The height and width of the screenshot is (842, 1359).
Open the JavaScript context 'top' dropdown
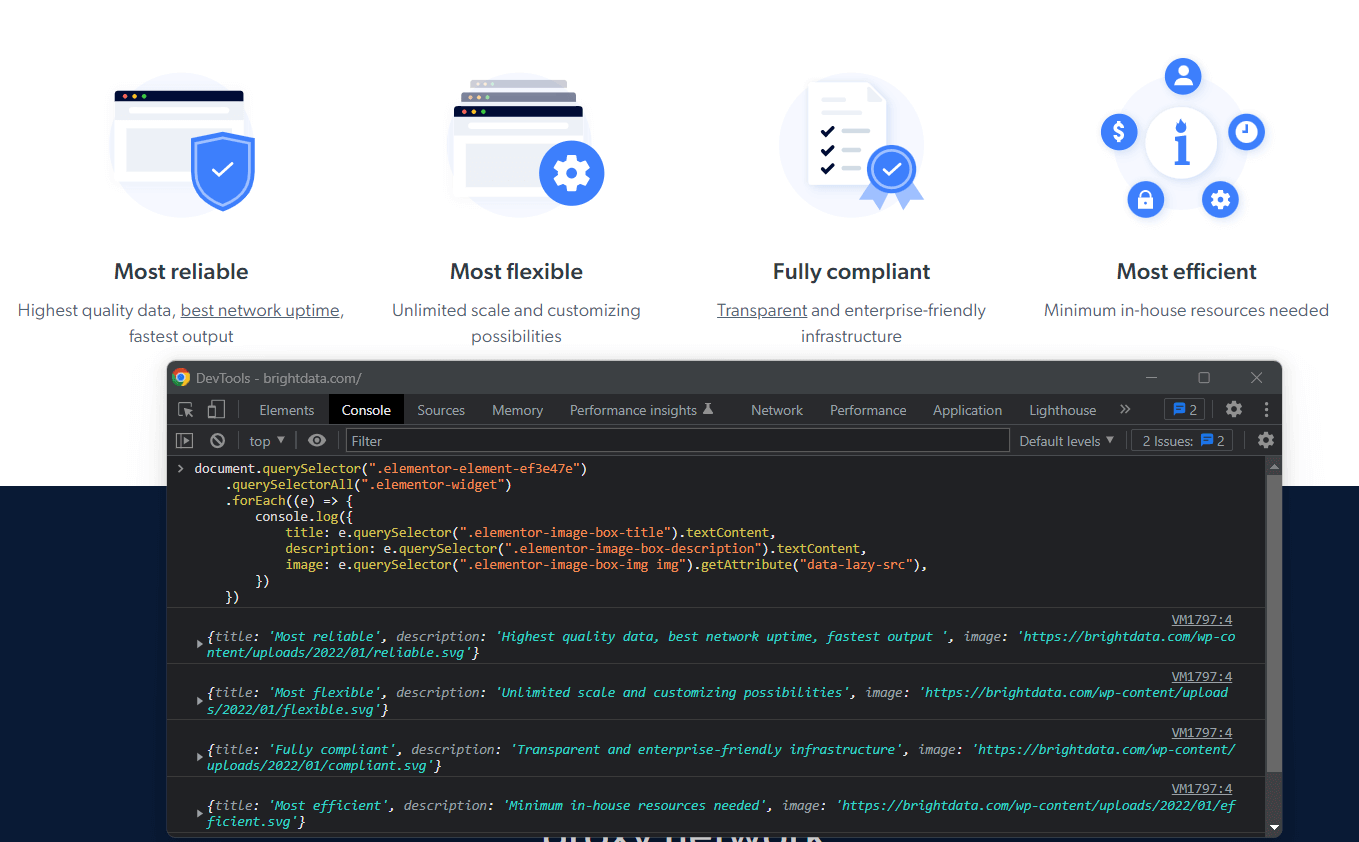click(265, 440)
